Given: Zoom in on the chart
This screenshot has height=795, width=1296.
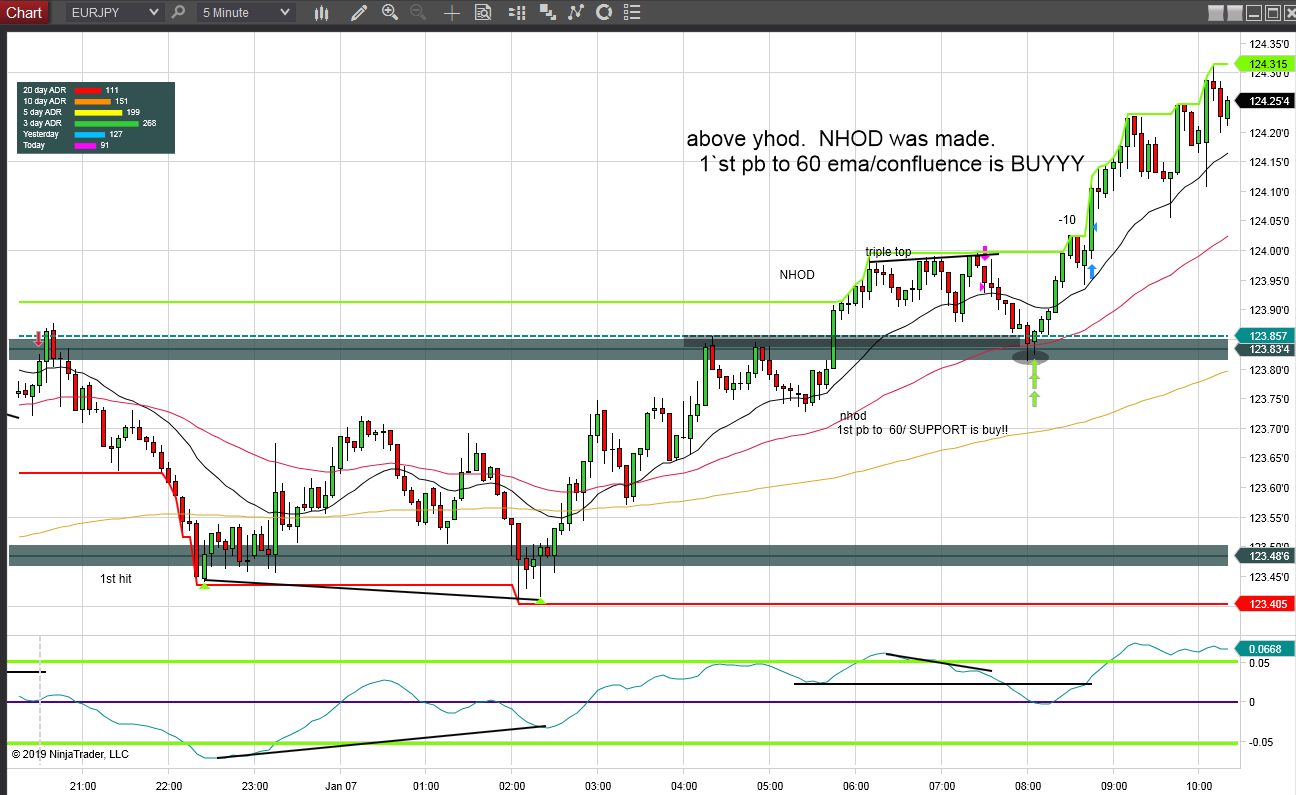Looking at the screenshot, I should 390,13.
